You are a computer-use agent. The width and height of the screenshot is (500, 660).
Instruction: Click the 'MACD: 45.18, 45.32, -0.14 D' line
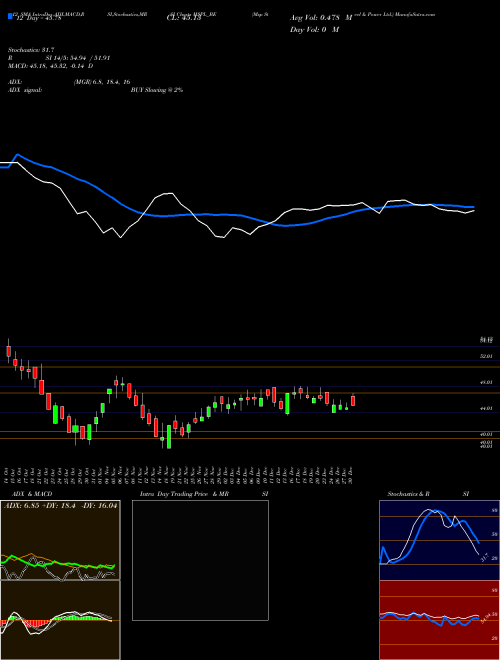coord(51,66)
